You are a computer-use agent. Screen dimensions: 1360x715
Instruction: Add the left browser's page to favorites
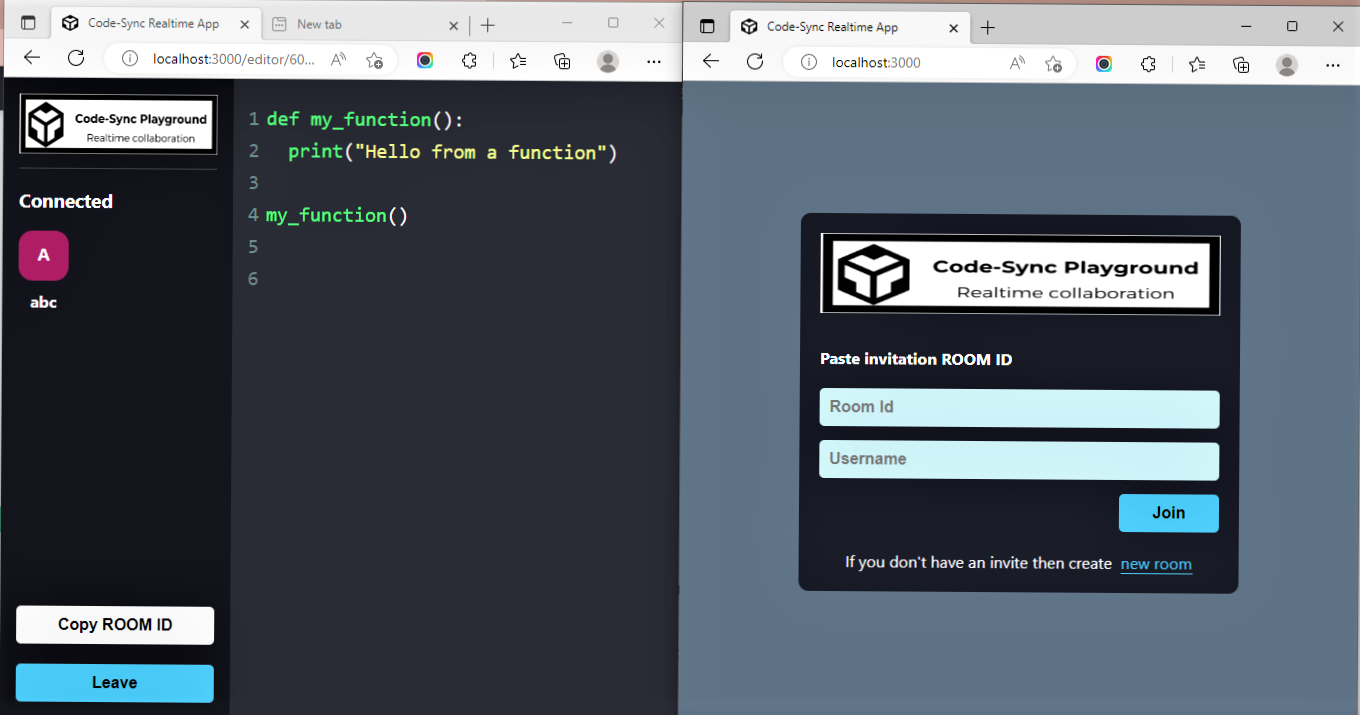(x=374, y=60)
